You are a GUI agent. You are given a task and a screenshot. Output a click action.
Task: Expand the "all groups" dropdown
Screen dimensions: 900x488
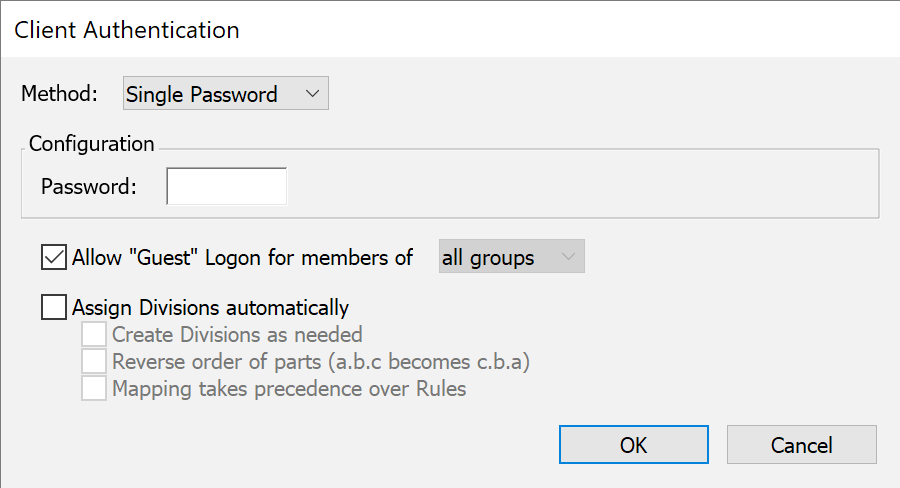coord(511,258)
